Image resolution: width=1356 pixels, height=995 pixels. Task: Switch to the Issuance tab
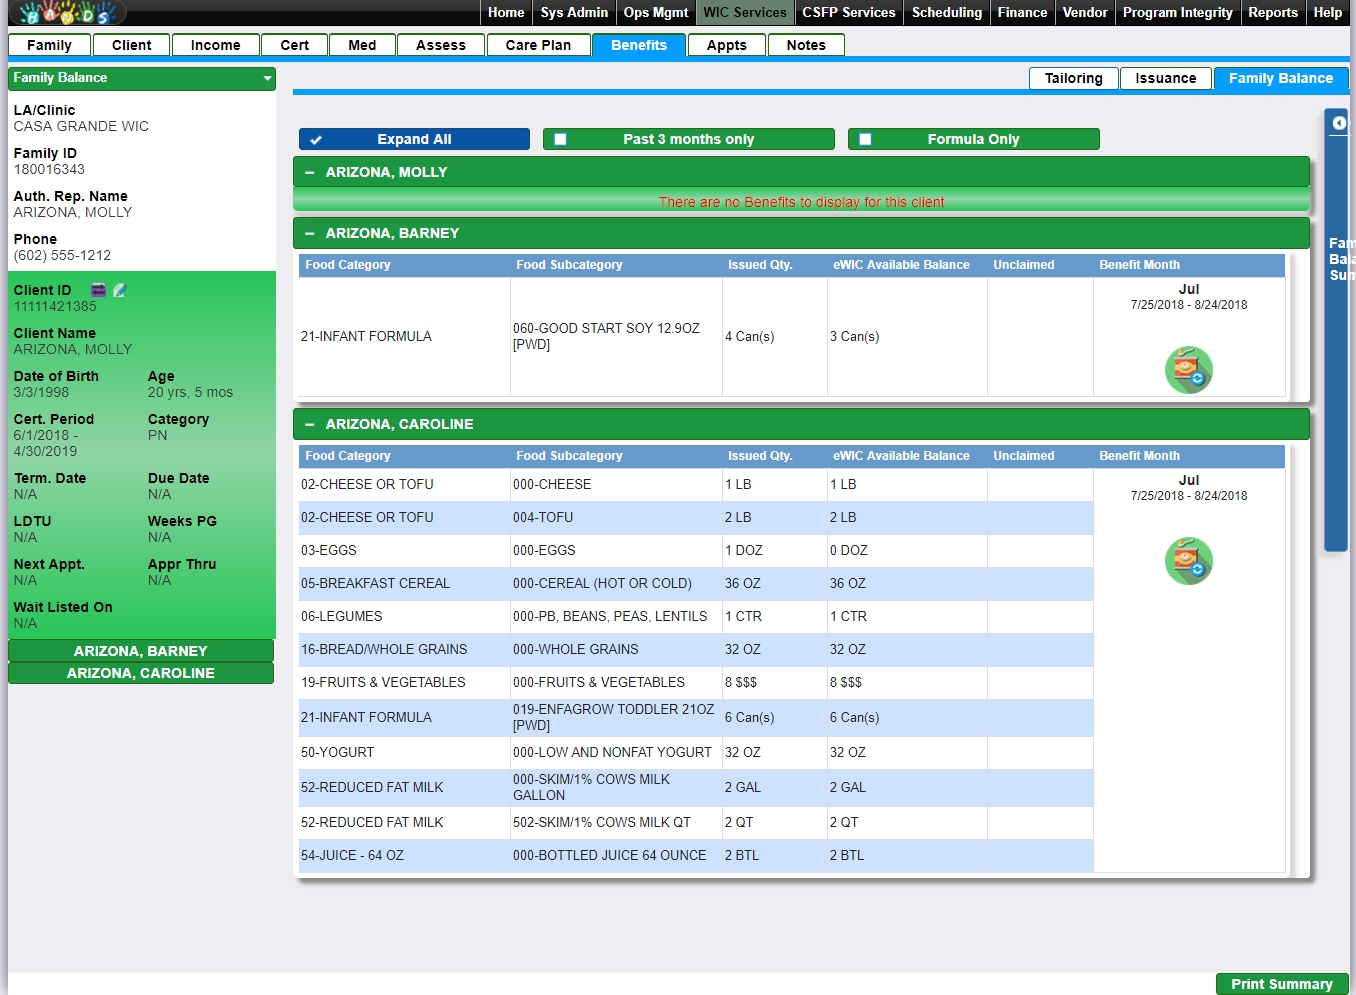tap(1165, 78)
